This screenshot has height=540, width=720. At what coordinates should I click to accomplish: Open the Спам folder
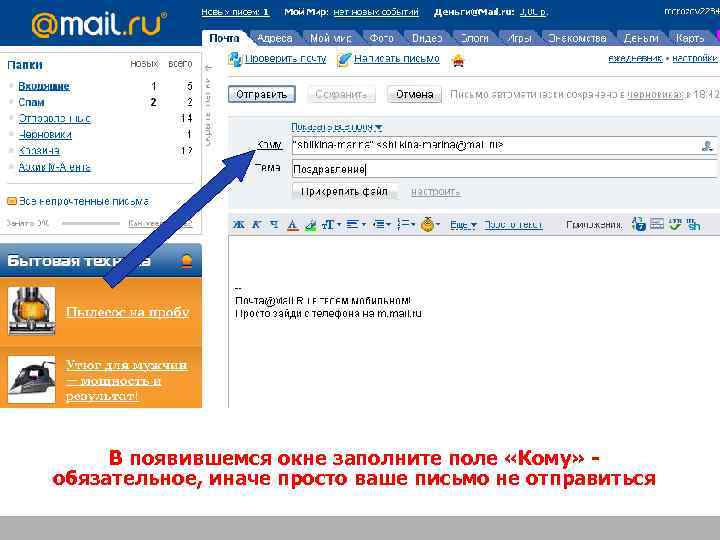[x=31, y=102]
